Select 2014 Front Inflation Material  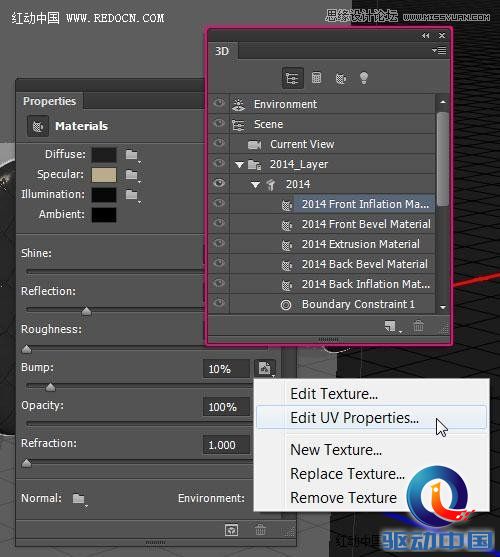tap(332, 204)
